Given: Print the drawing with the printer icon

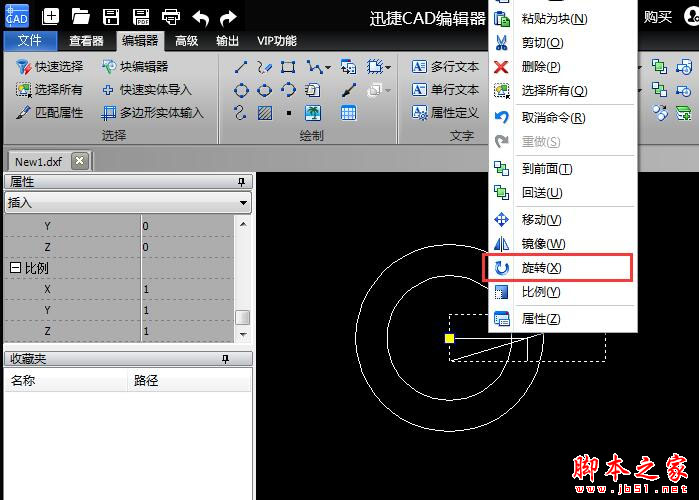Looking at the screenshot, I should (x=171, y=17).
